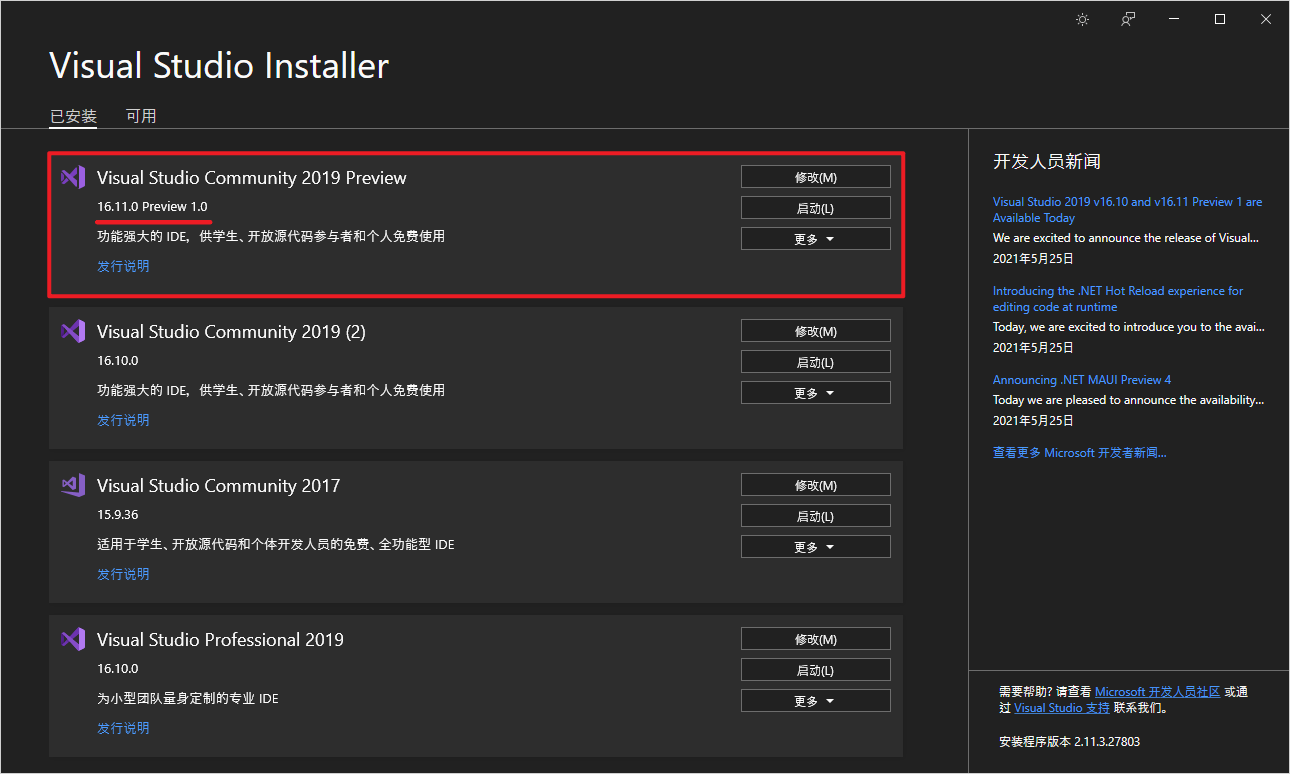Click Visual Studio Community 2019 Preview logo icon
This screenshot has width=1290, height=774.
(72, 177)
